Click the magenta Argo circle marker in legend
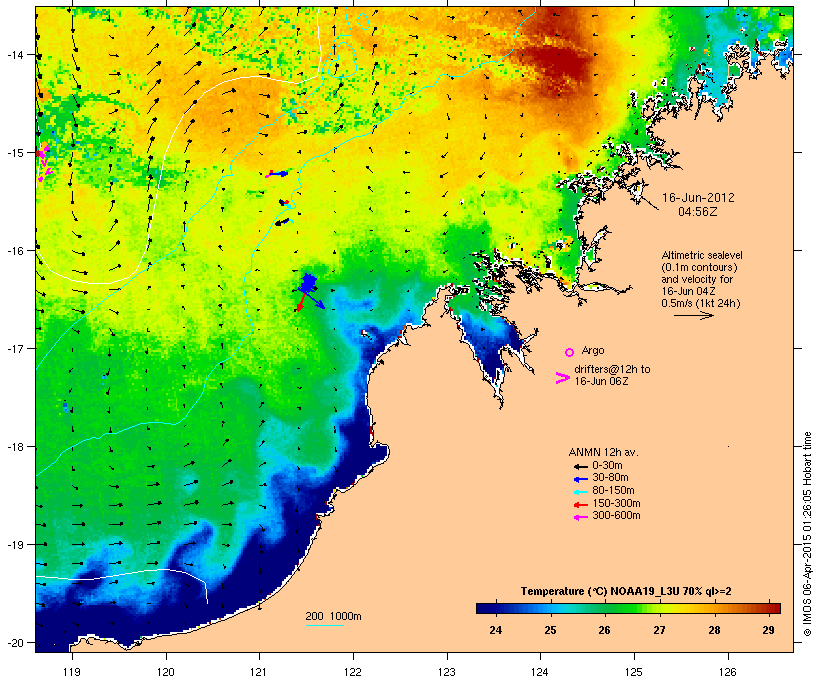Viewport: 820px width, 680px height. pyautogui.click(x=570, y=352)
